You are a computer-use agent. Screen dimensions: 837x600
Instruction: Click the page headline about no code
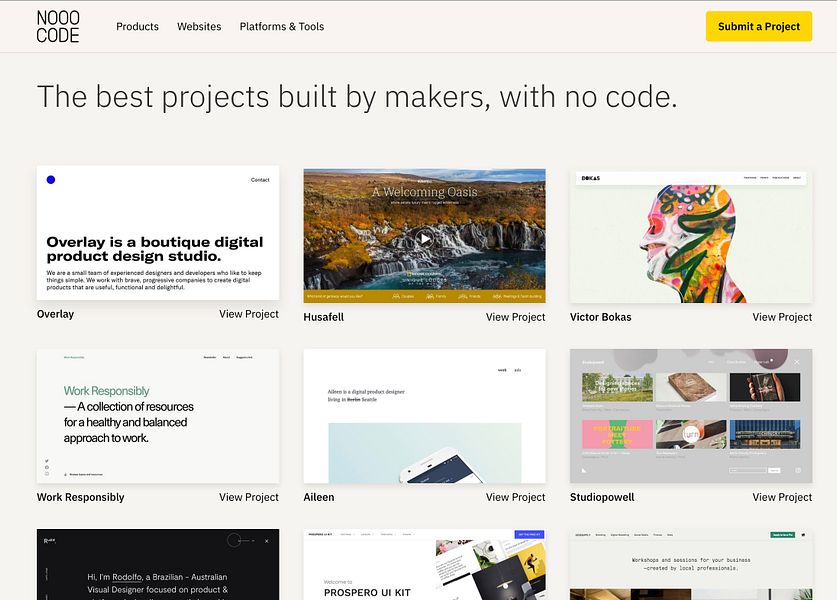click(x=357, y=97)
